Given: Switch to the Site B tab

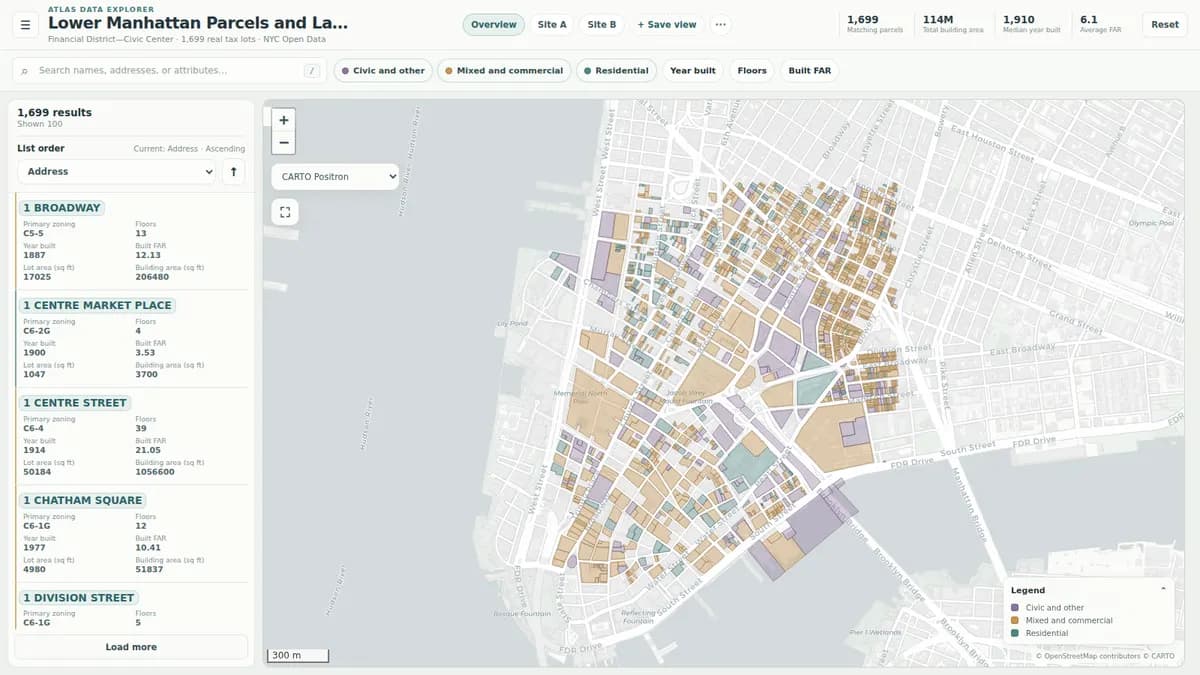Looking at the screenshot, I should [x=602, y=25].
